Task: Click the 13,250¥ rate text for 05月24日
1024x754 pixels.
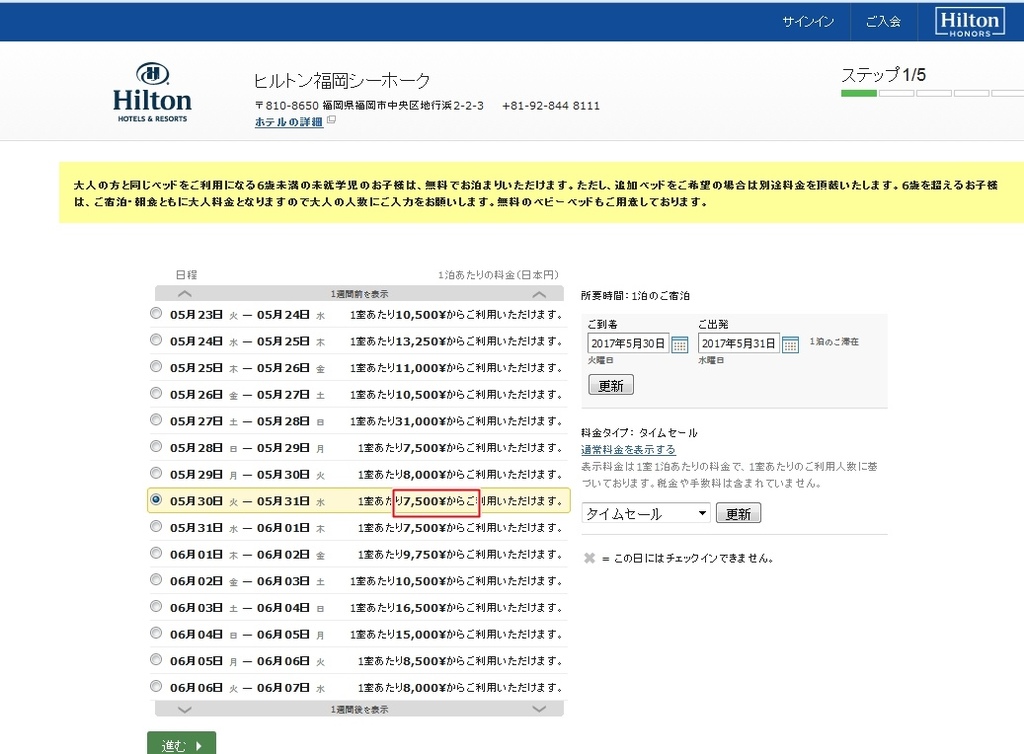Action: point(421,341)
